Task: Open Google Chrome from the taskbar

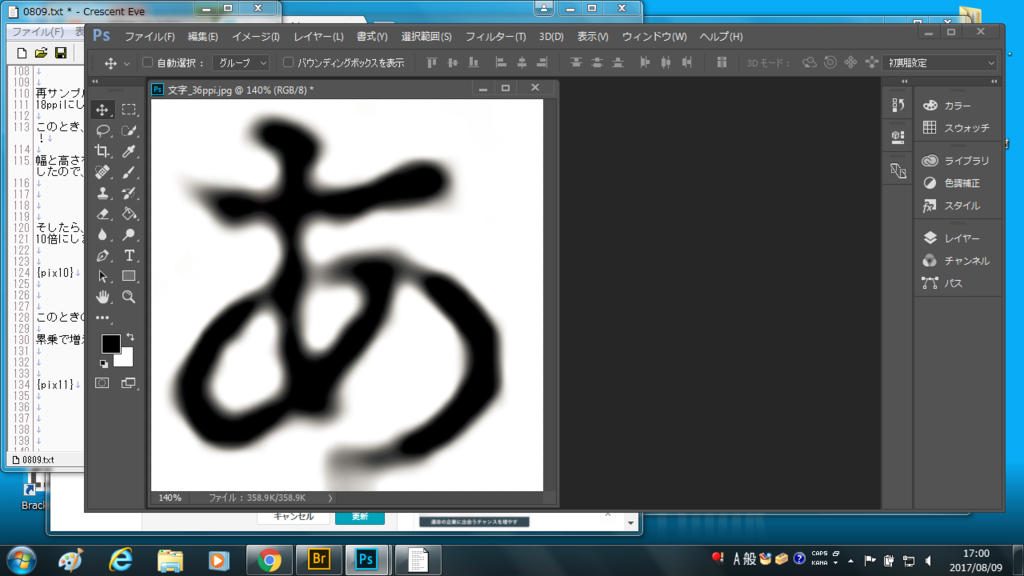Action: (269, 560)
